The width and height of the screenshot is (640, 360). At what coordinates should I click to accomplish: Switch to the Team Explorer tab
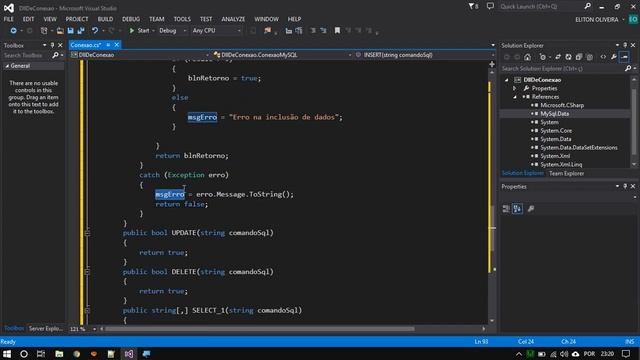coord(566,173)
